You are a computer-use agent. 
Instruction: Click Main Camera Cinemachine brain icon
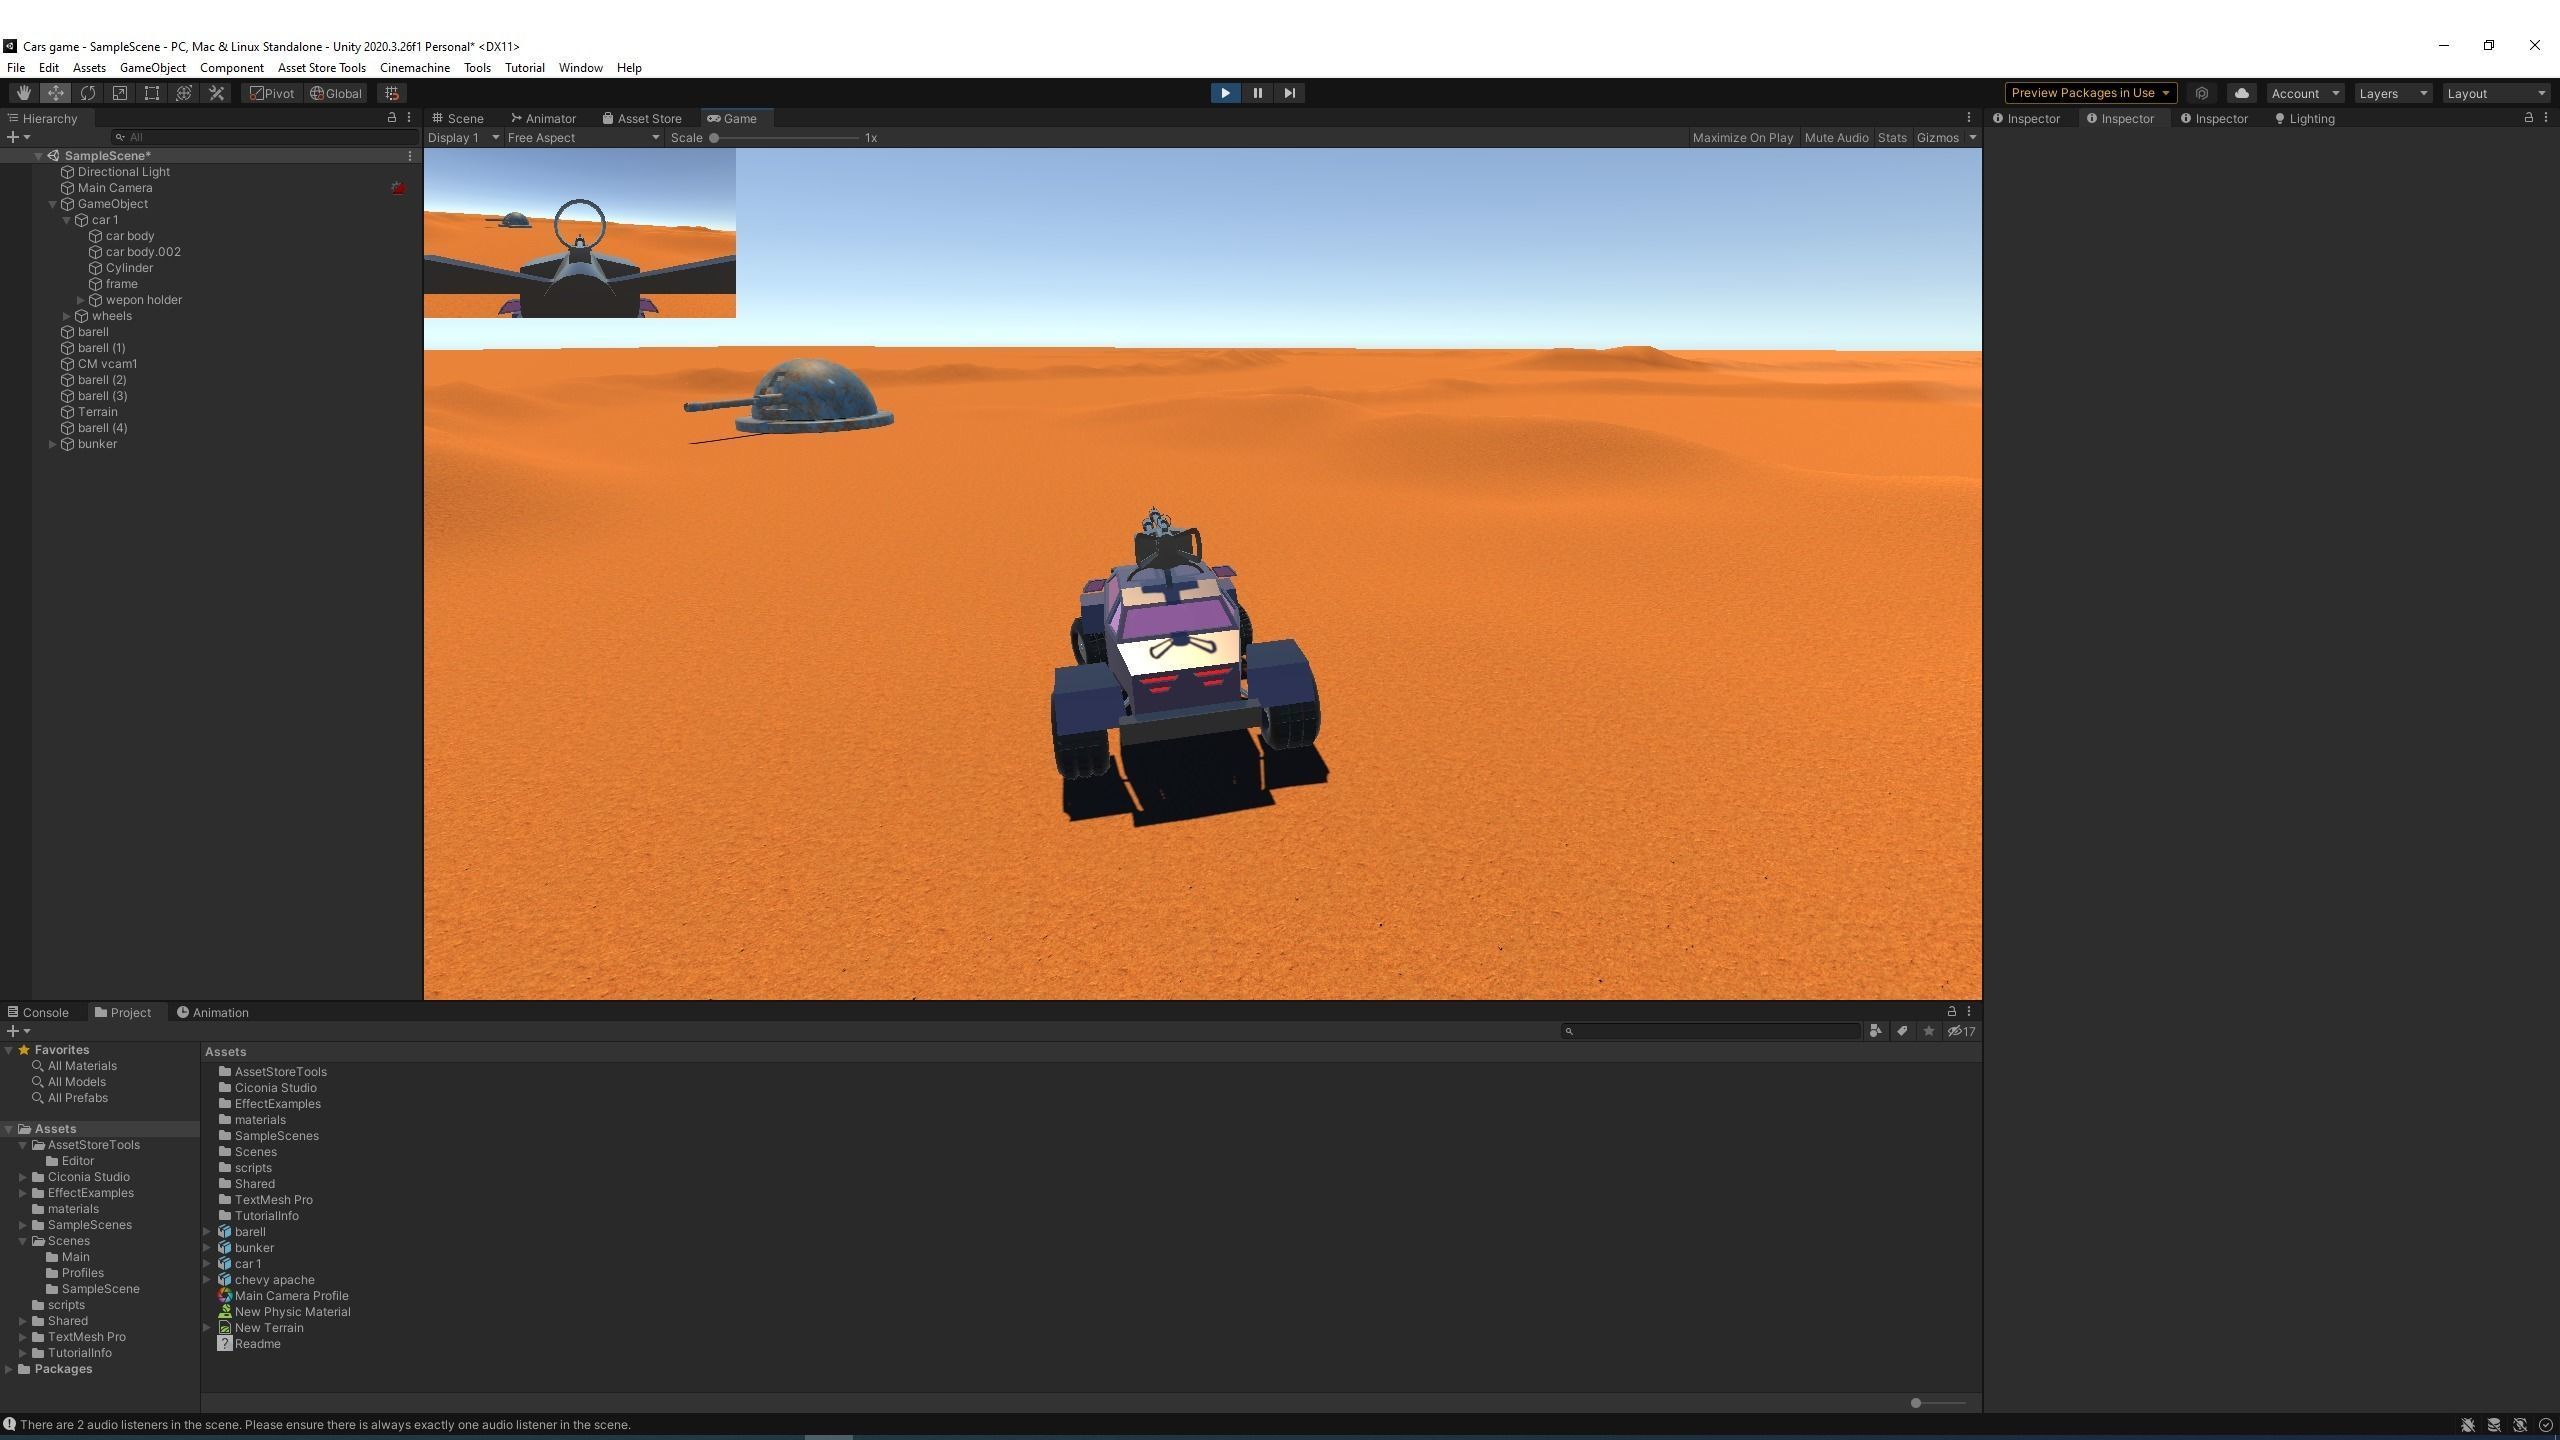click(398, 188)
